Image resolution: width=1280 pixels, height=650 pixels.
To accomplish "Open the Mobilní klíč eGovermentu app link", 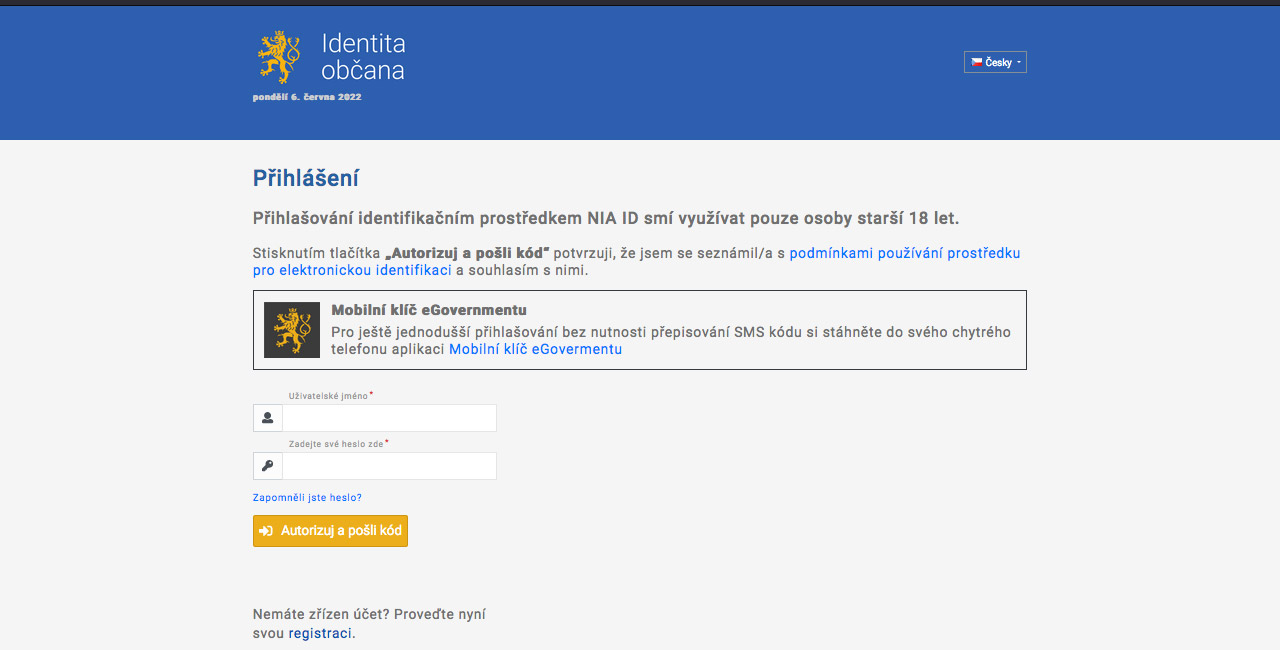I will coord(535,349).
